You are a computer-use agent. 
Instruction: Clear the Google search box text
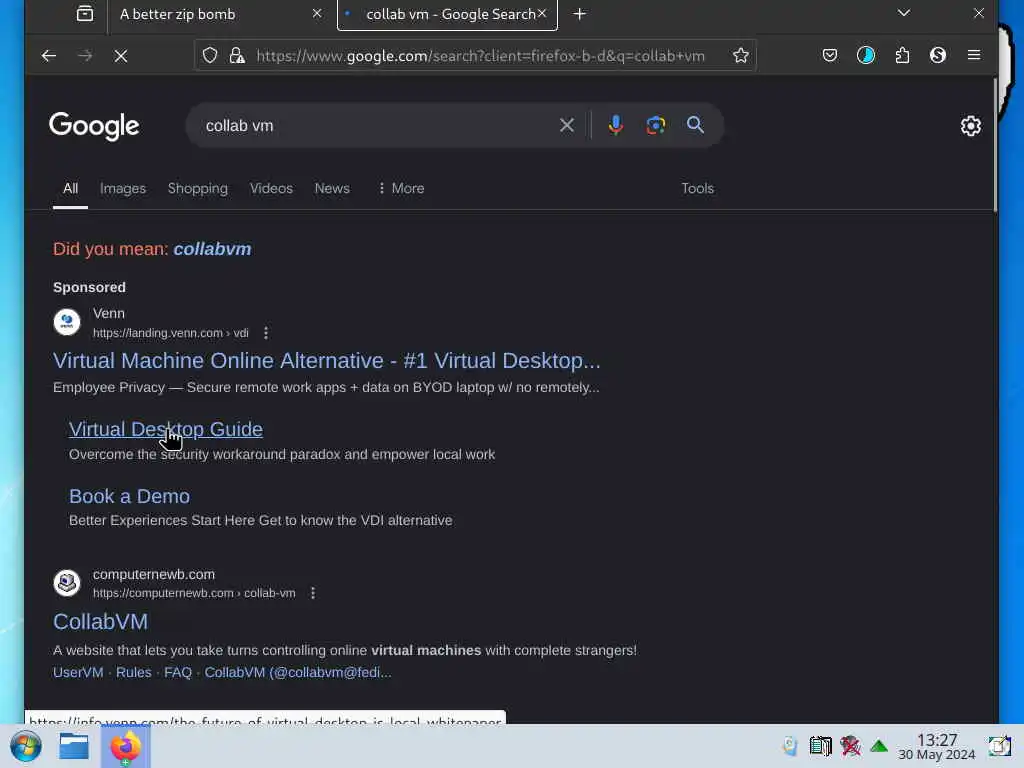pyautogui.click(x=566, y=125)
